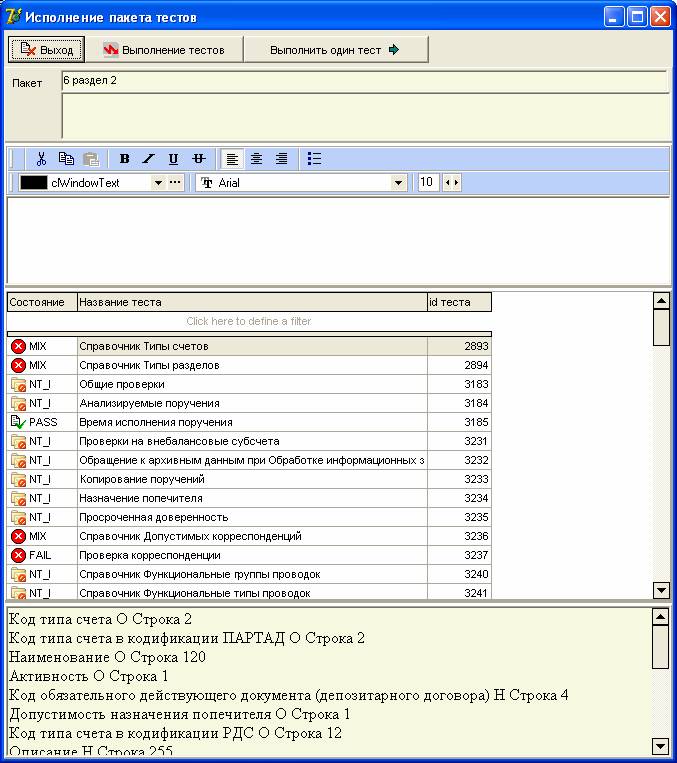Toggle Underline formatting
The image size is (677, 763).
(173, 159)
